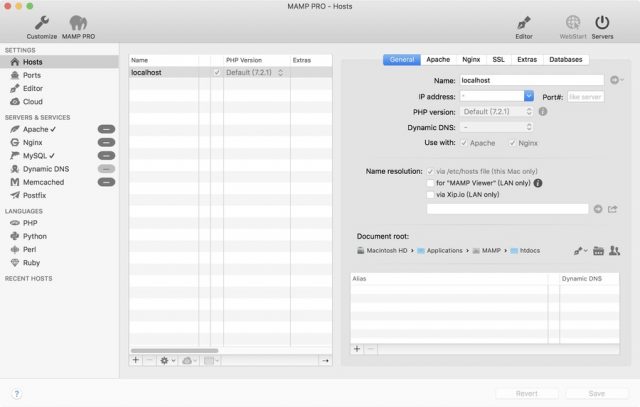640x407 pixels.
Task: Add a new alias with plus
Action: click(x=357, y=349)
